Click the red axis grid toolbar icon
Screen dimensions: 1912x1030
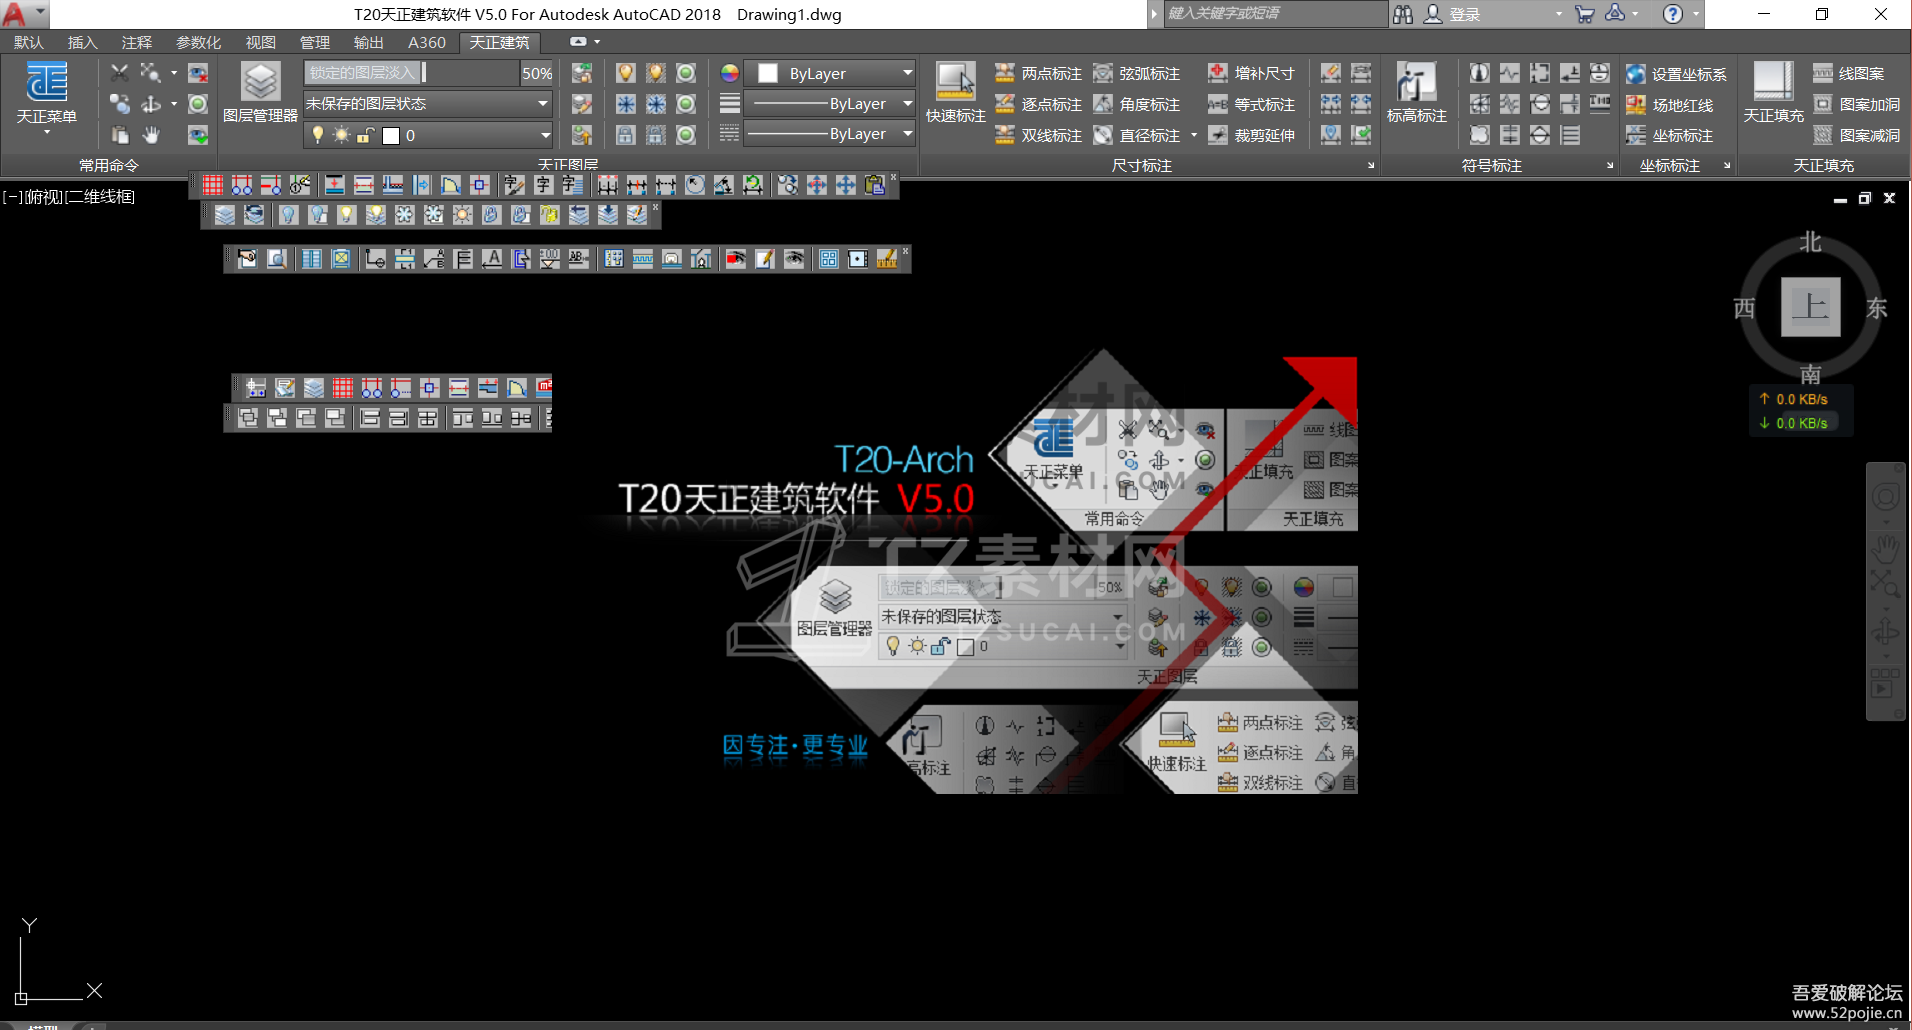[213, 185]
